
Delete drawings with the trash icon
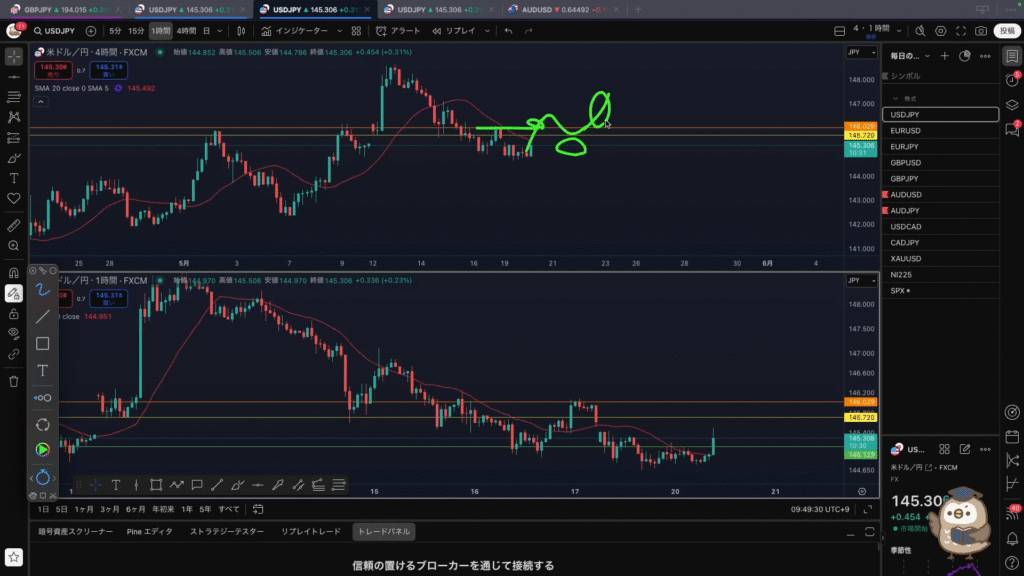pos(14,381)
